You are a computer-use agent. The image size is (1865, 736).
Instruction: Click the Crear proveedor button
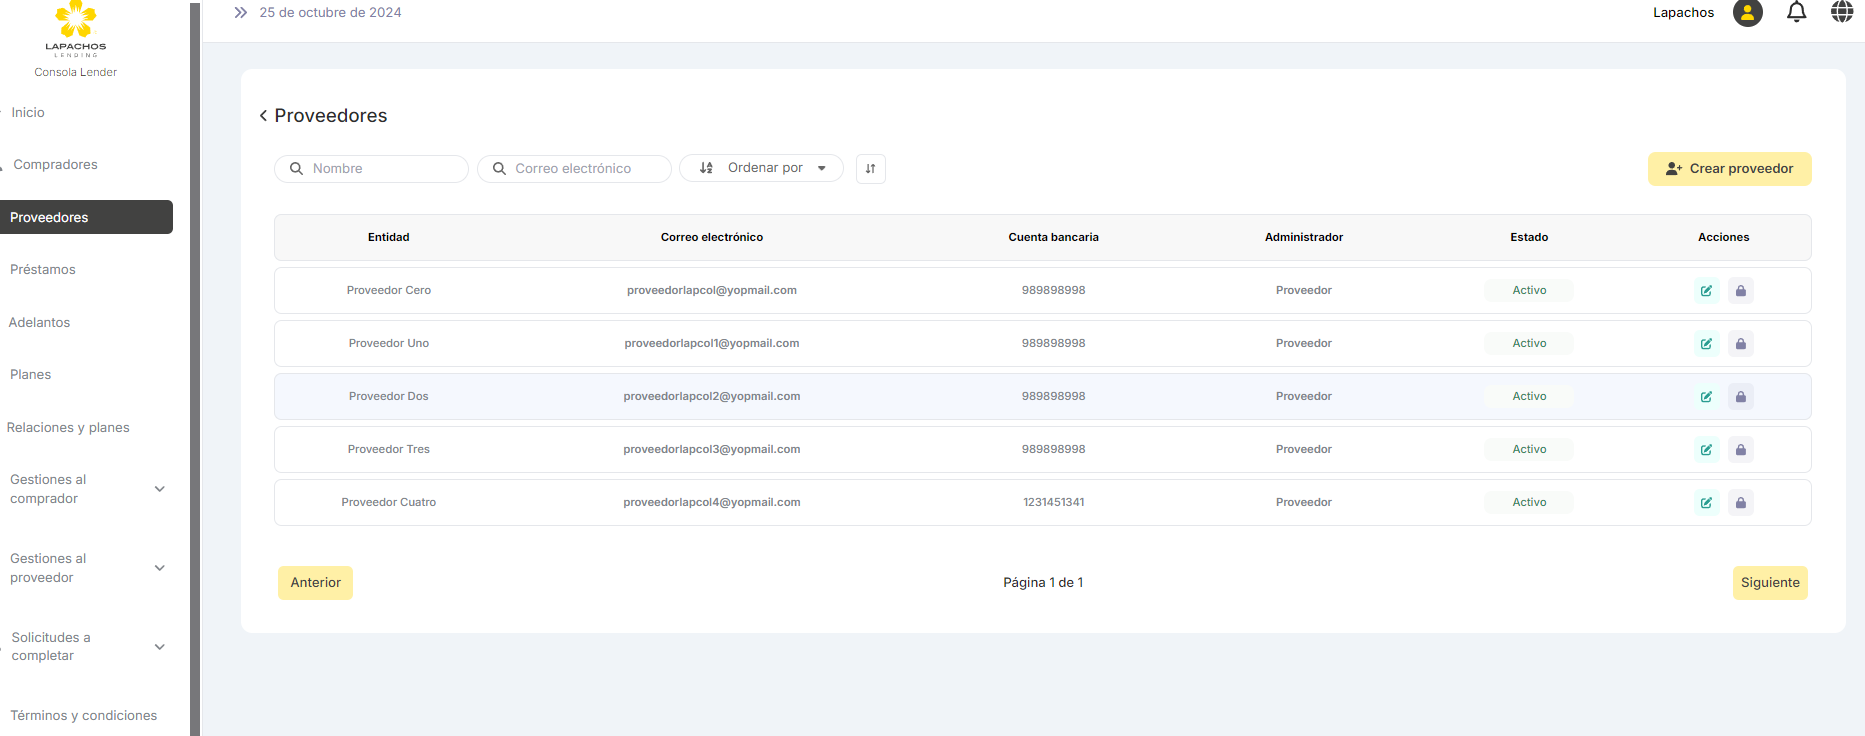[x=1728, y=169]
